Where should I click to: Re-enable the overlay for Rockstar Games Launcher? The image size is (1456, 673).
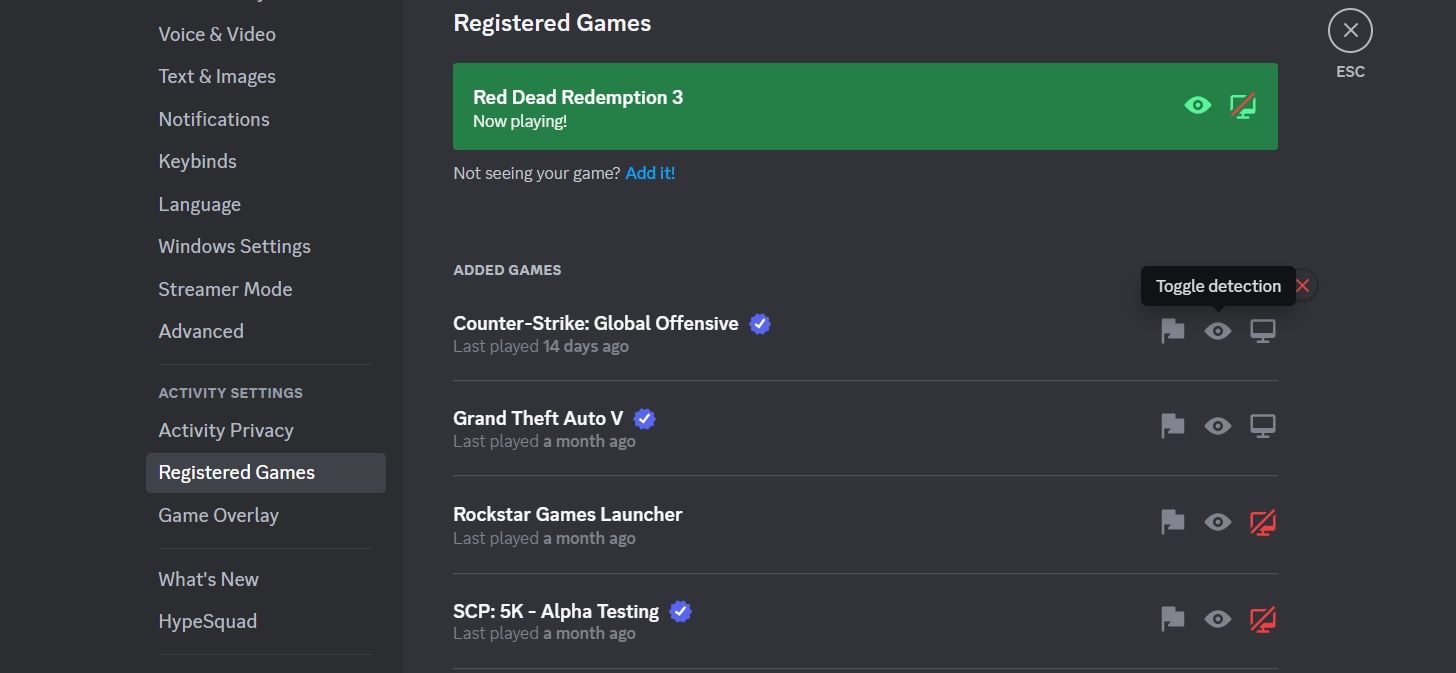(x=1262, y=522)
